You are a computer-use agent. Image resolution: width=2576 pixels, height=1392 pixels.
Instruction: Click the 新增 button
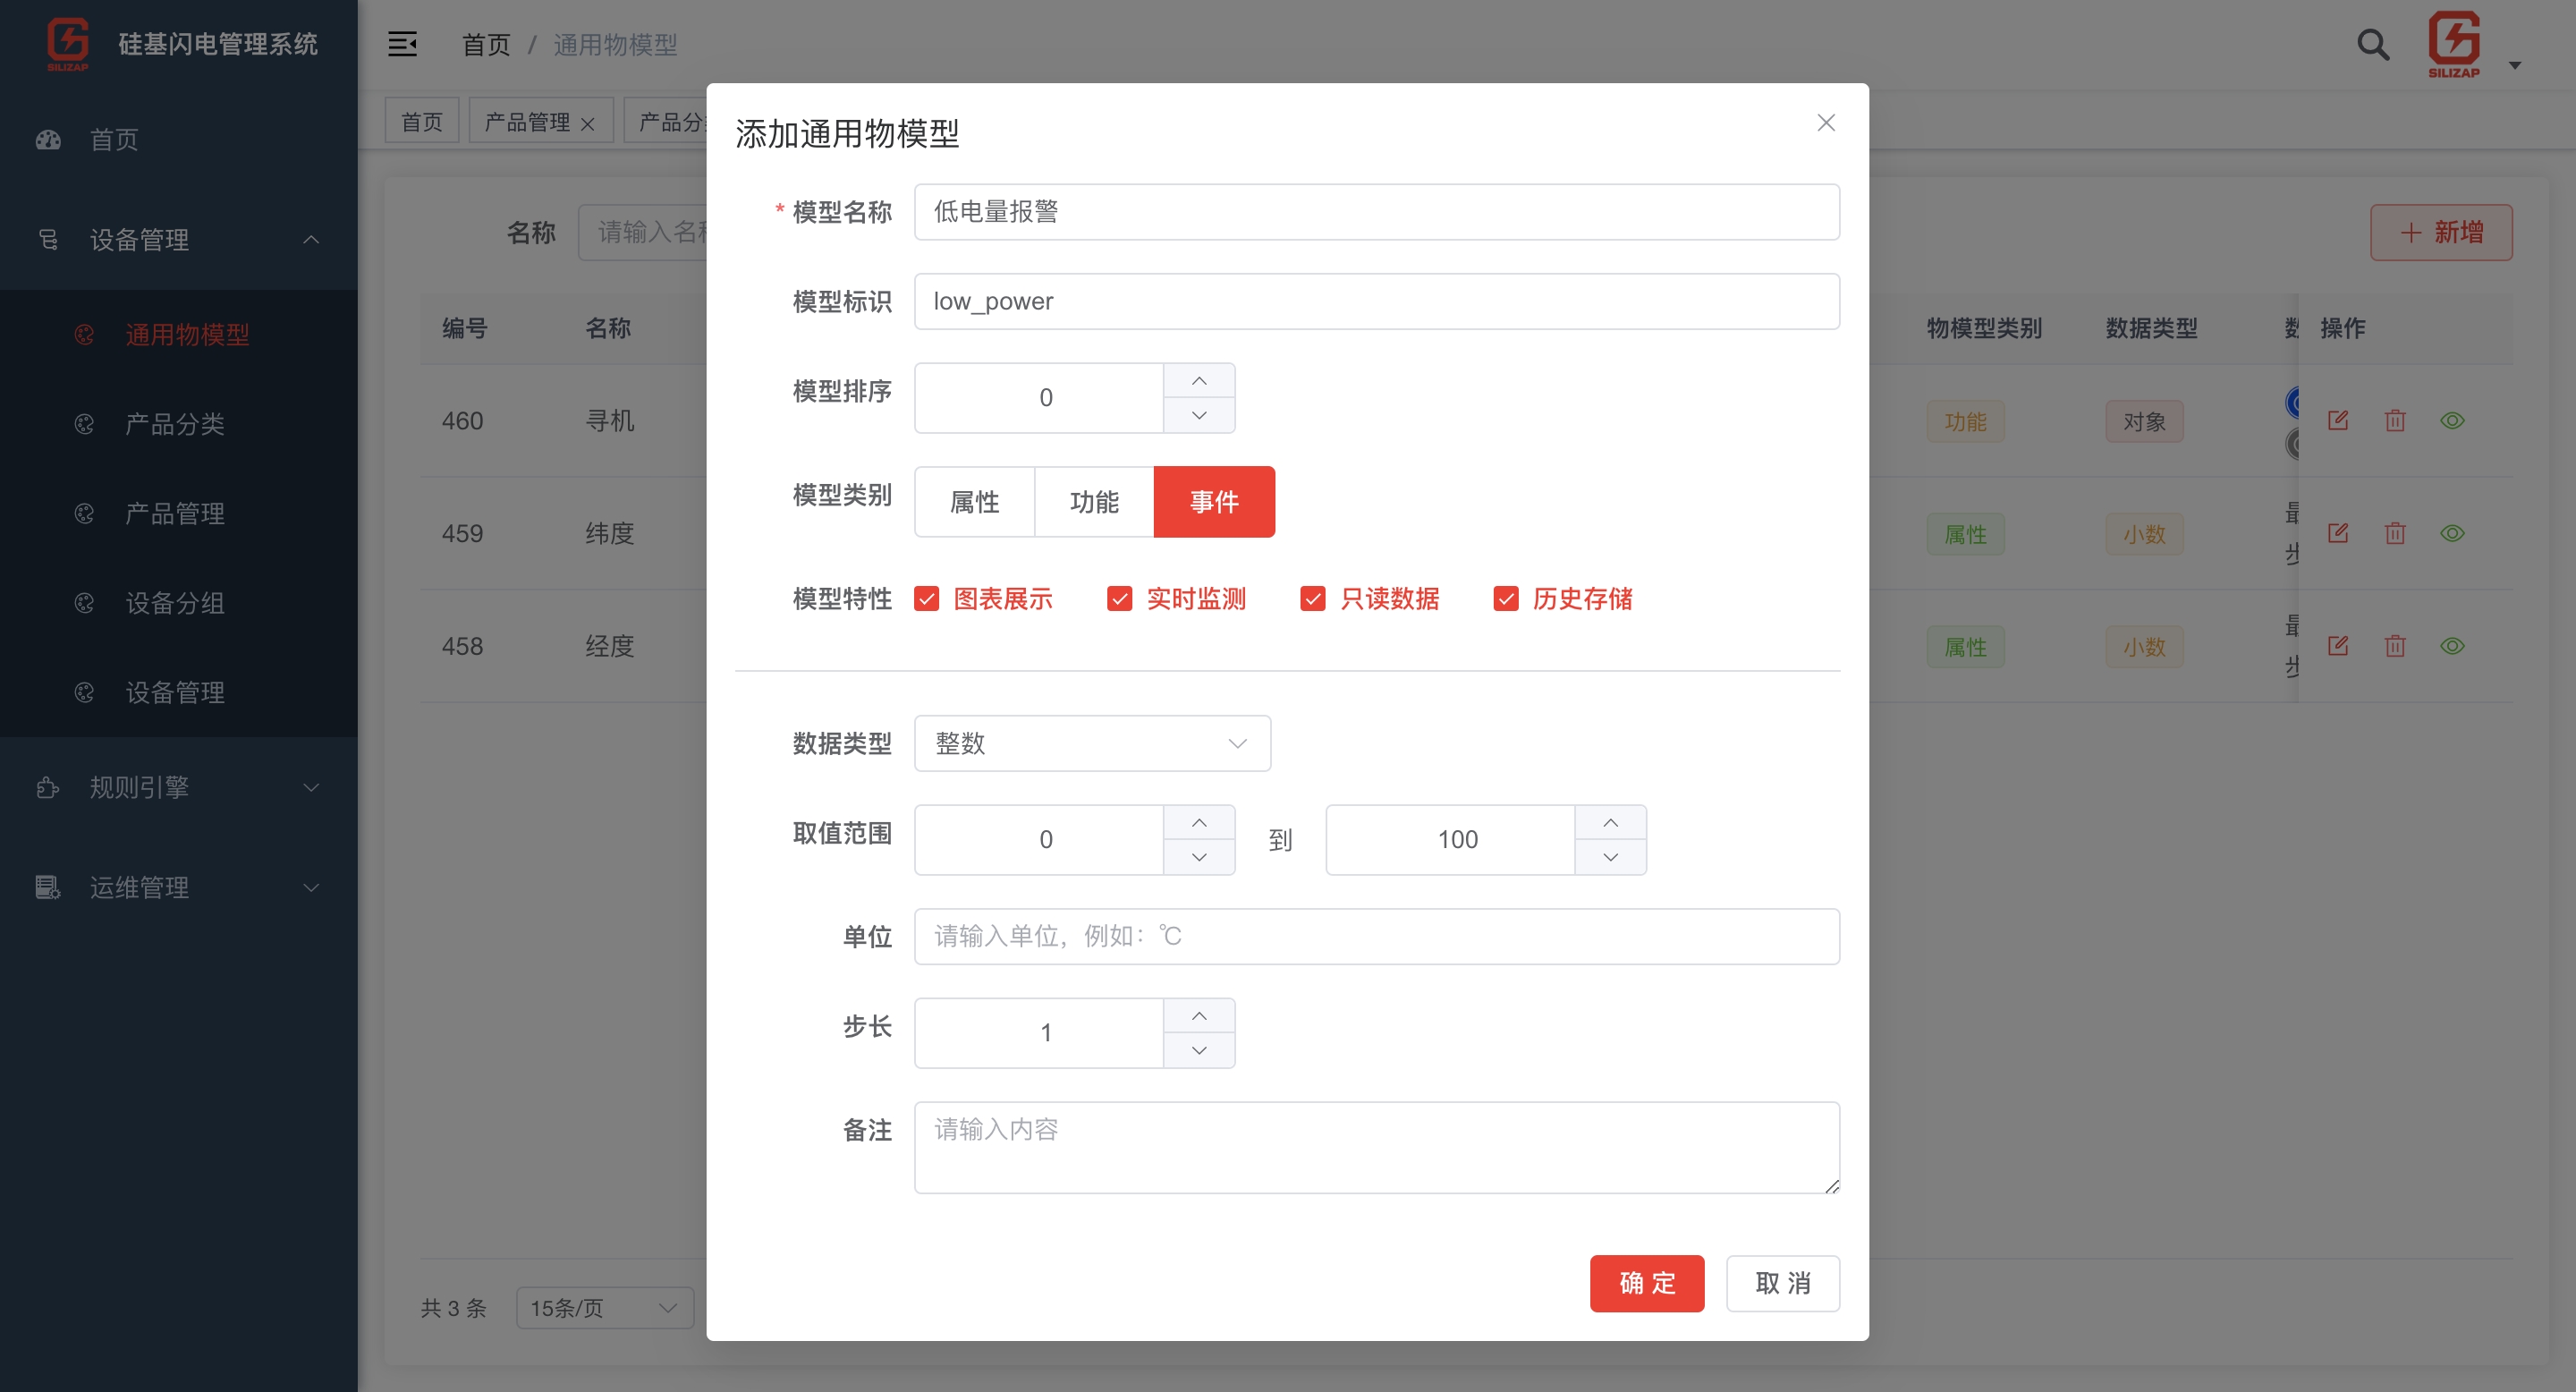tap(2440, 231)
